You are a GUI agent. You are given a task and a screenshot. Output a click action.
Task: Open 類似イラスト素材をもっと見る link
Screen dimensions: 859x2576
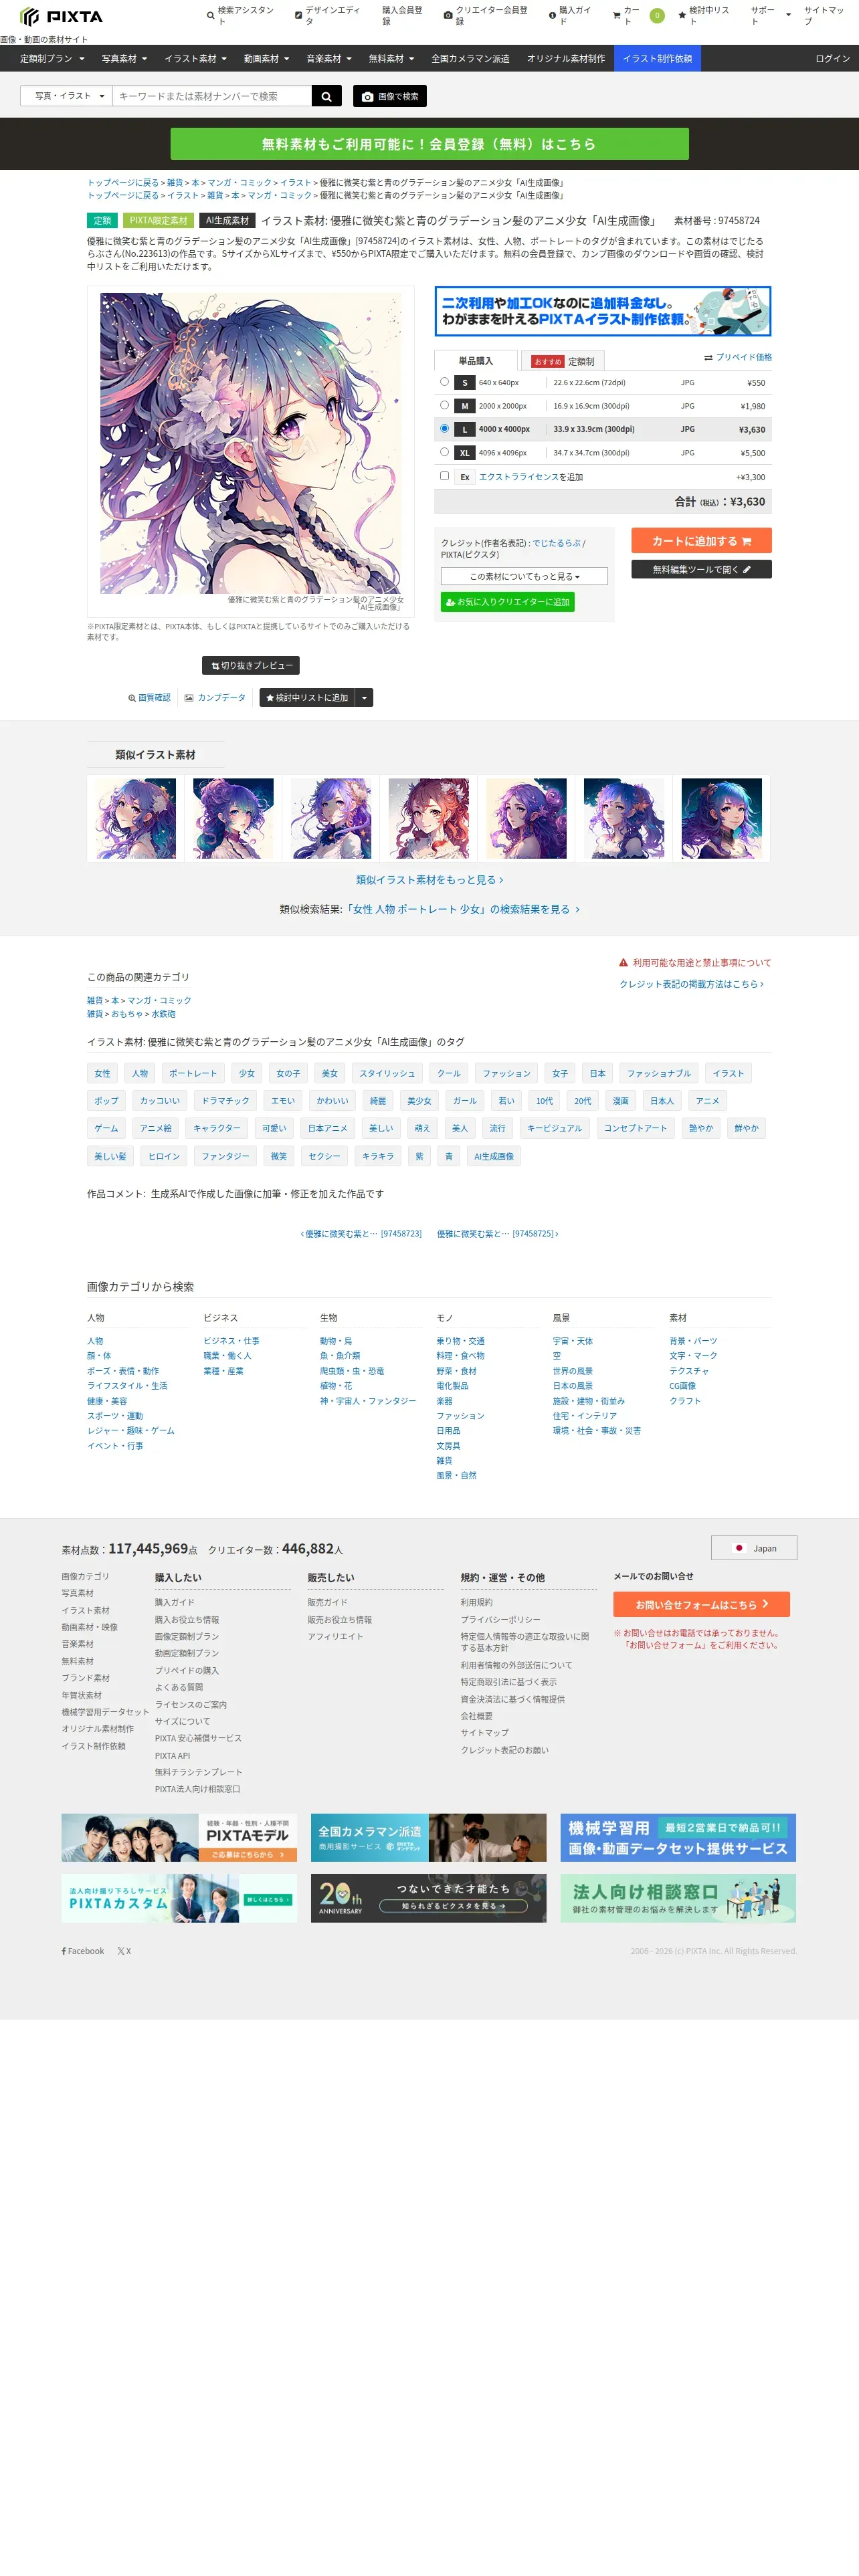tap(430, 880)
